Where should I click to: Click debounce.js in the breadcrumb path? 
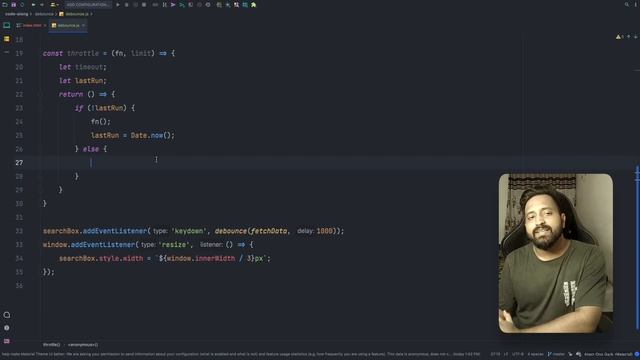pyautogui.click(x=76, y=14)
